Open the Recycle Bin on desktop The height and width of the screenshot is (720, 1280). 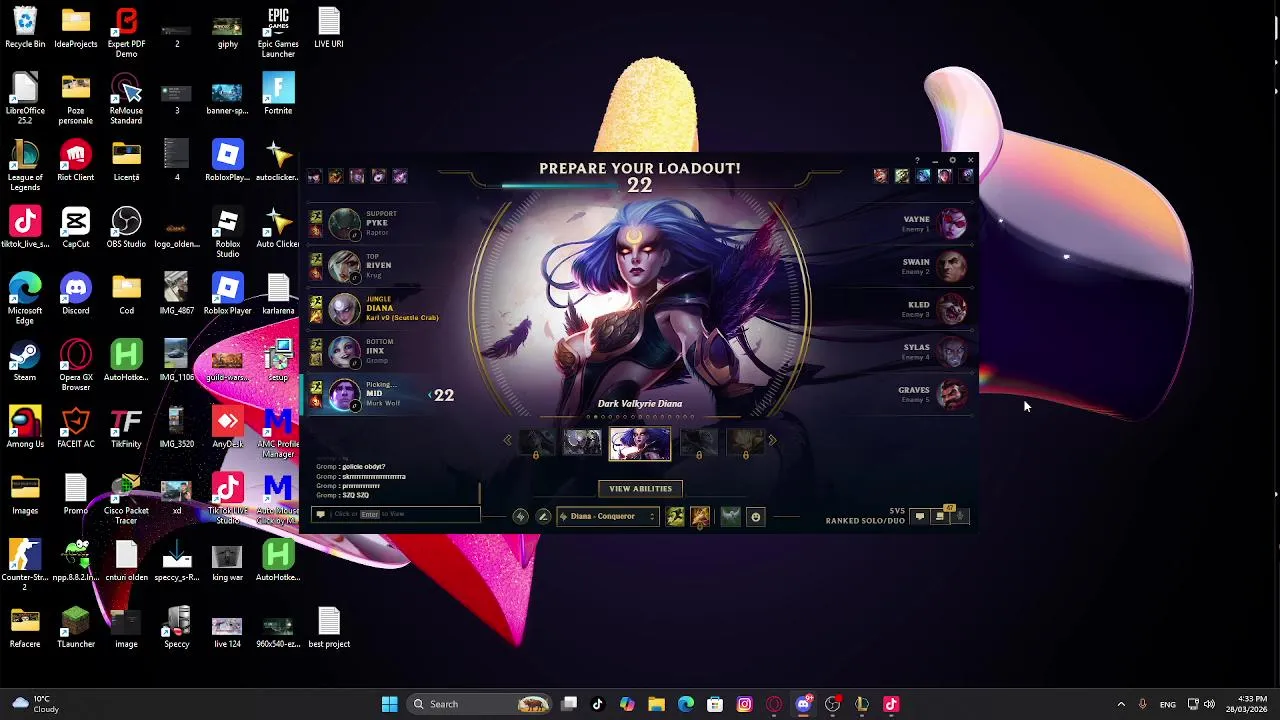pos(25,28)
